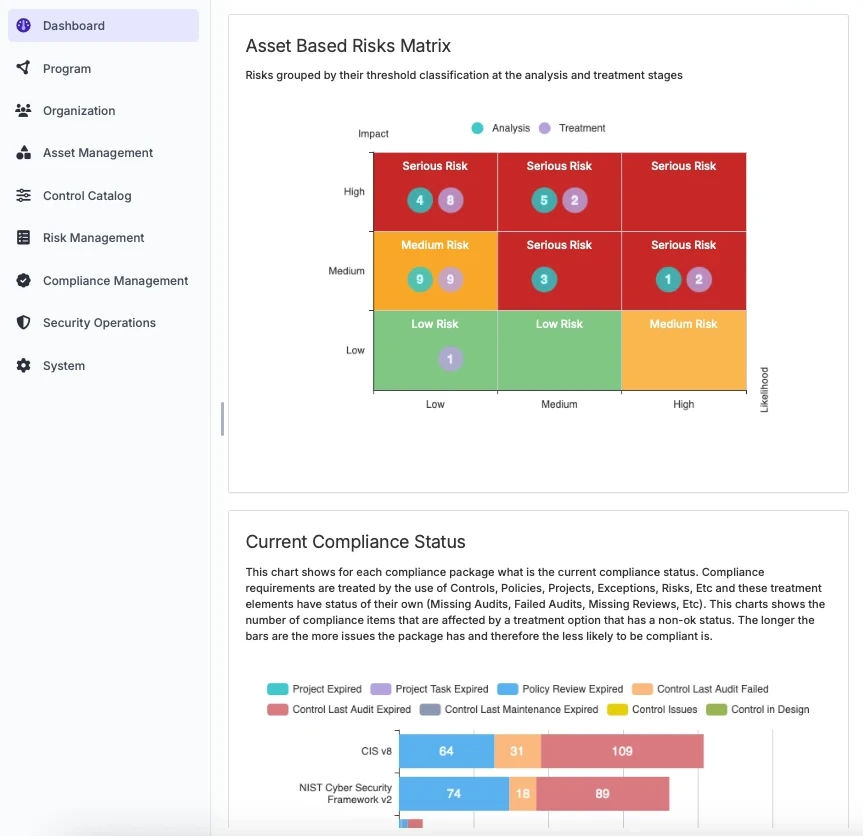
Task: Click purple Treatment bubble 9 in Medium Risk cell
Action: pos(450,279)
